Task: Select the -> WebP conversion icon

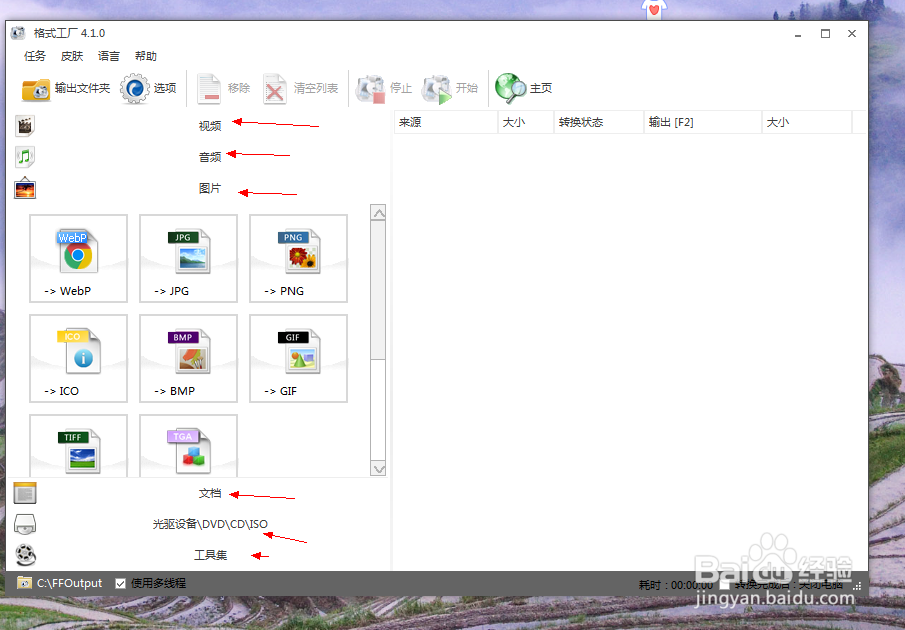Action: [x=78, y=258]
